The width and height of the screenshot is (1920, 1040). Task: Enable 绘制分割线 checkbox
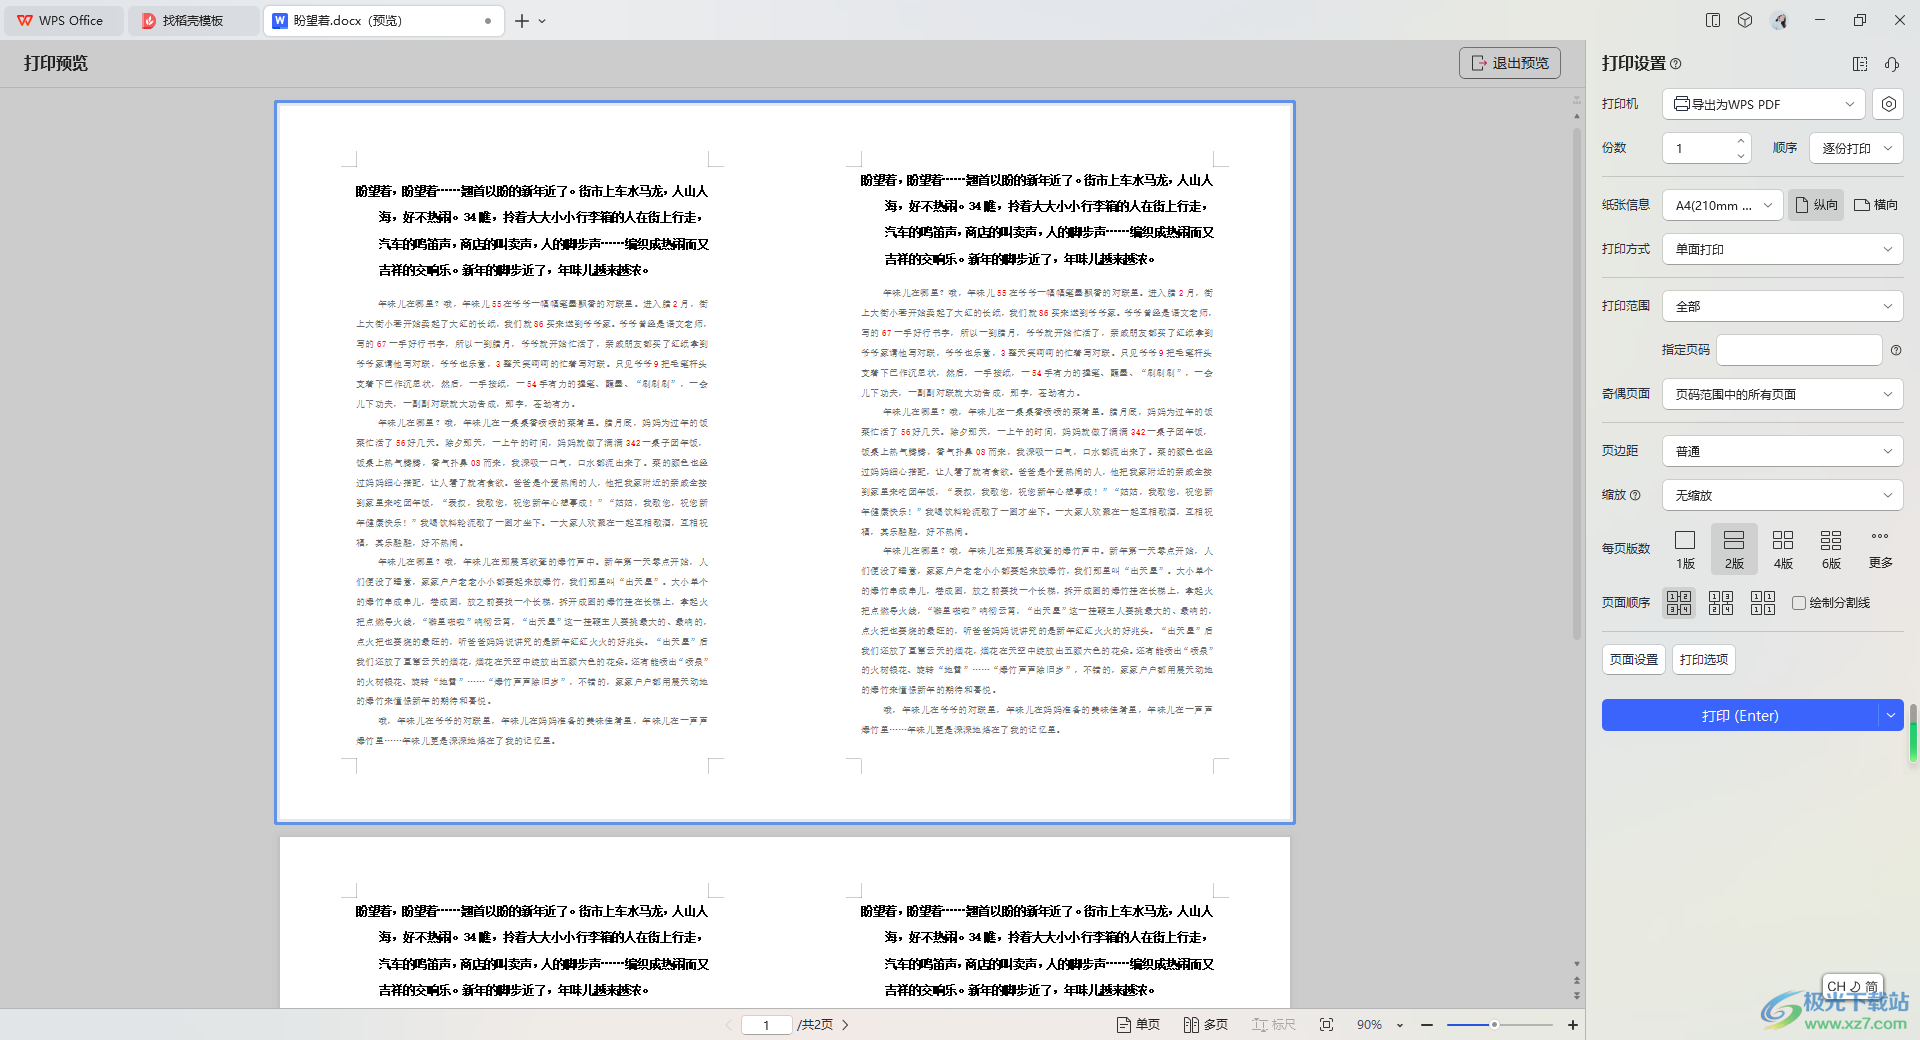tap(1799, 603)
